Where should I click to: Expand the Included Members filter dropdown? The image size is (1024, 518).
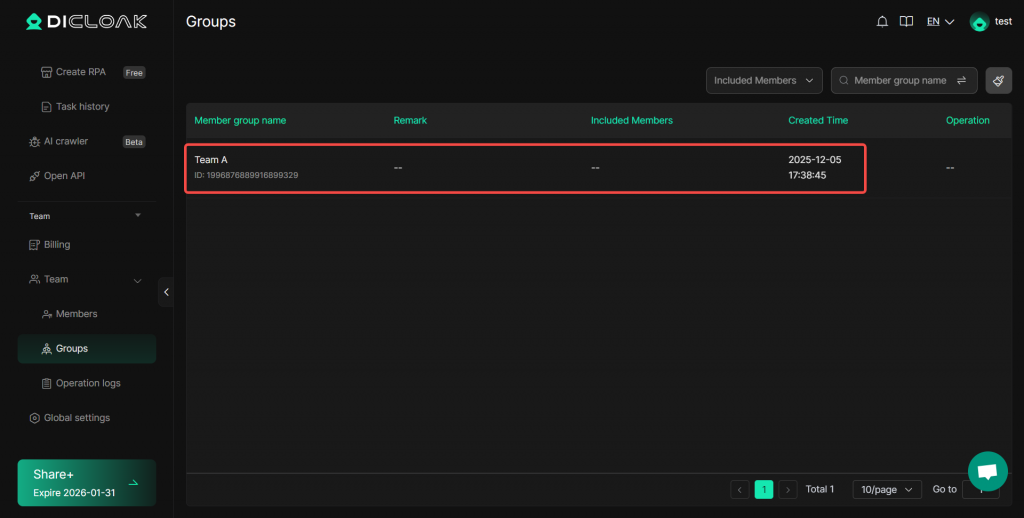click(764, 81)
